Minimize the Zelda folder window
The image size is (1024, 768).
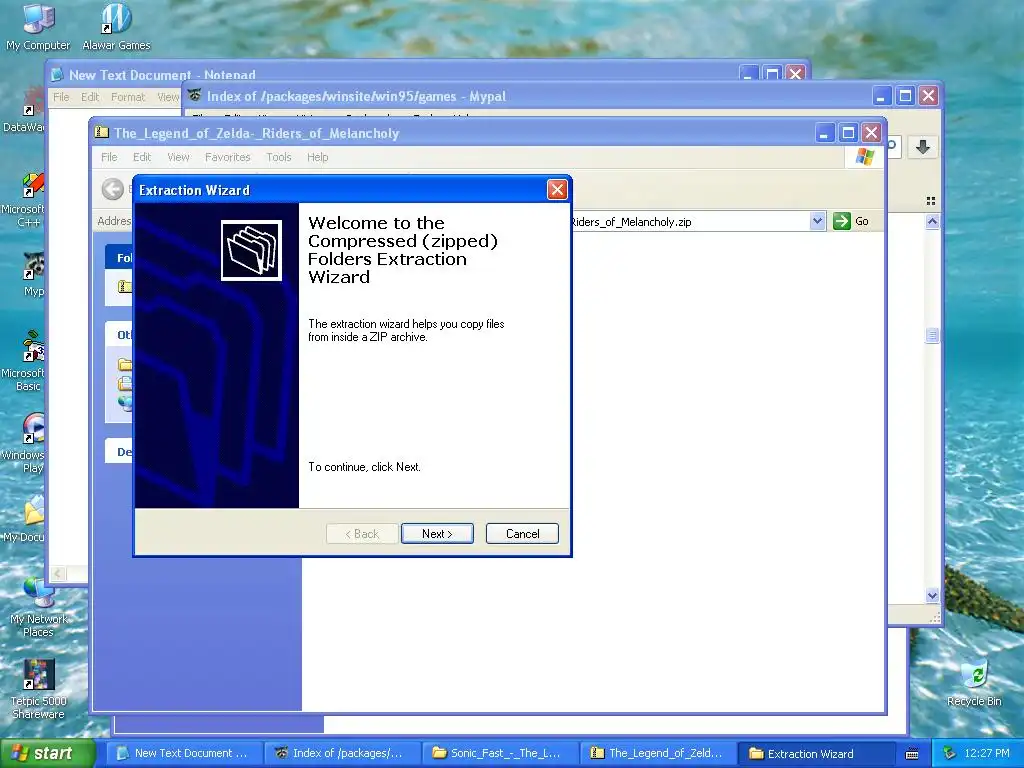tap(825, 133)
